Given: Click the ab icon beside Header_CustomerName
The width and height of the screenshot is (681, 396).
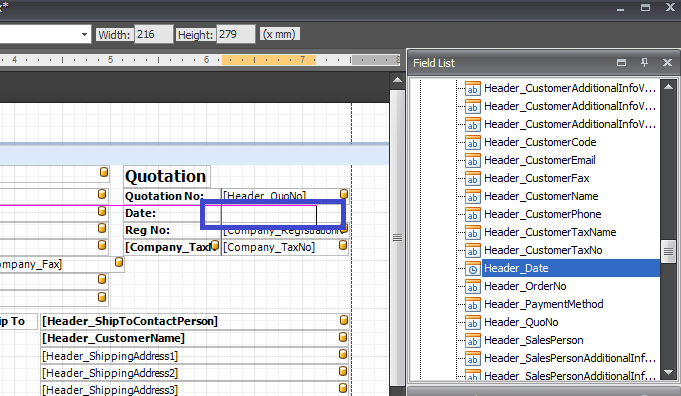Looking at the screenshot, I should click(473, 197).
